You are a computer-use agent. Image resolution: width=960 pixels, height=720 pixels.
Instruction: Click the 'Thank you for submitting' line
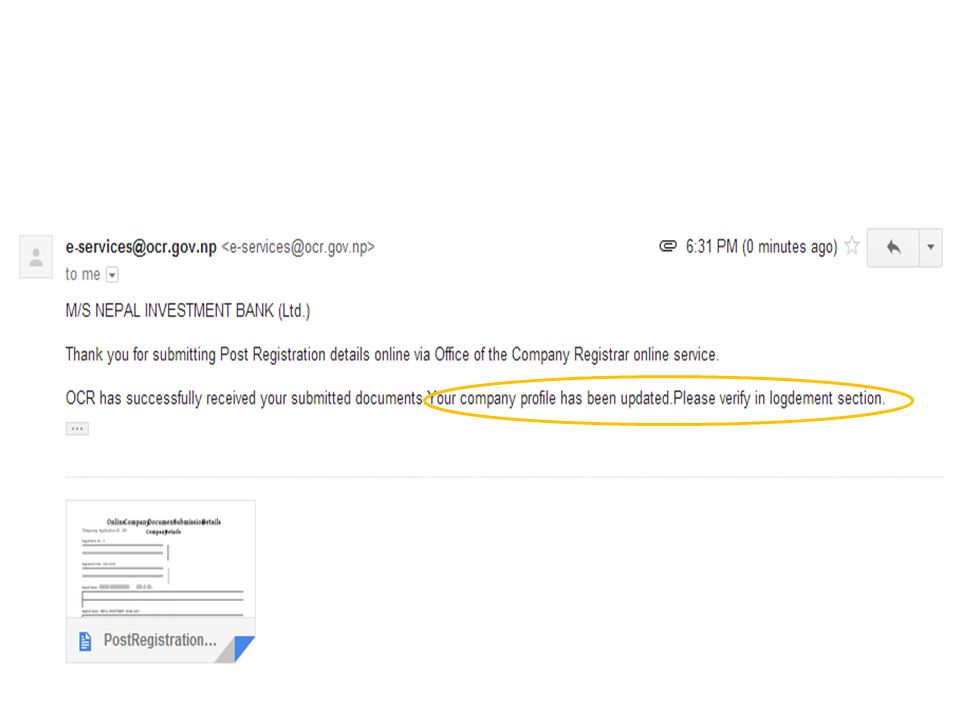point(392,354)
